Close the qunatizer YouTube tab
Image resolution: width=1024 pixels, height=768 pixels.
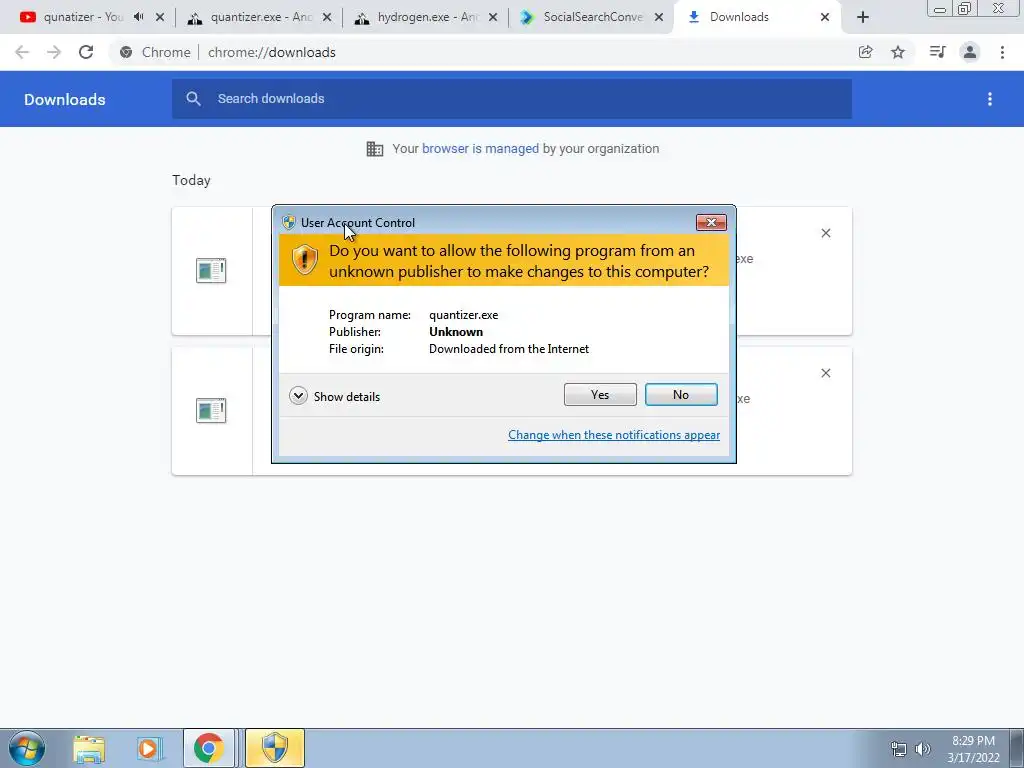tap(160, 18)
